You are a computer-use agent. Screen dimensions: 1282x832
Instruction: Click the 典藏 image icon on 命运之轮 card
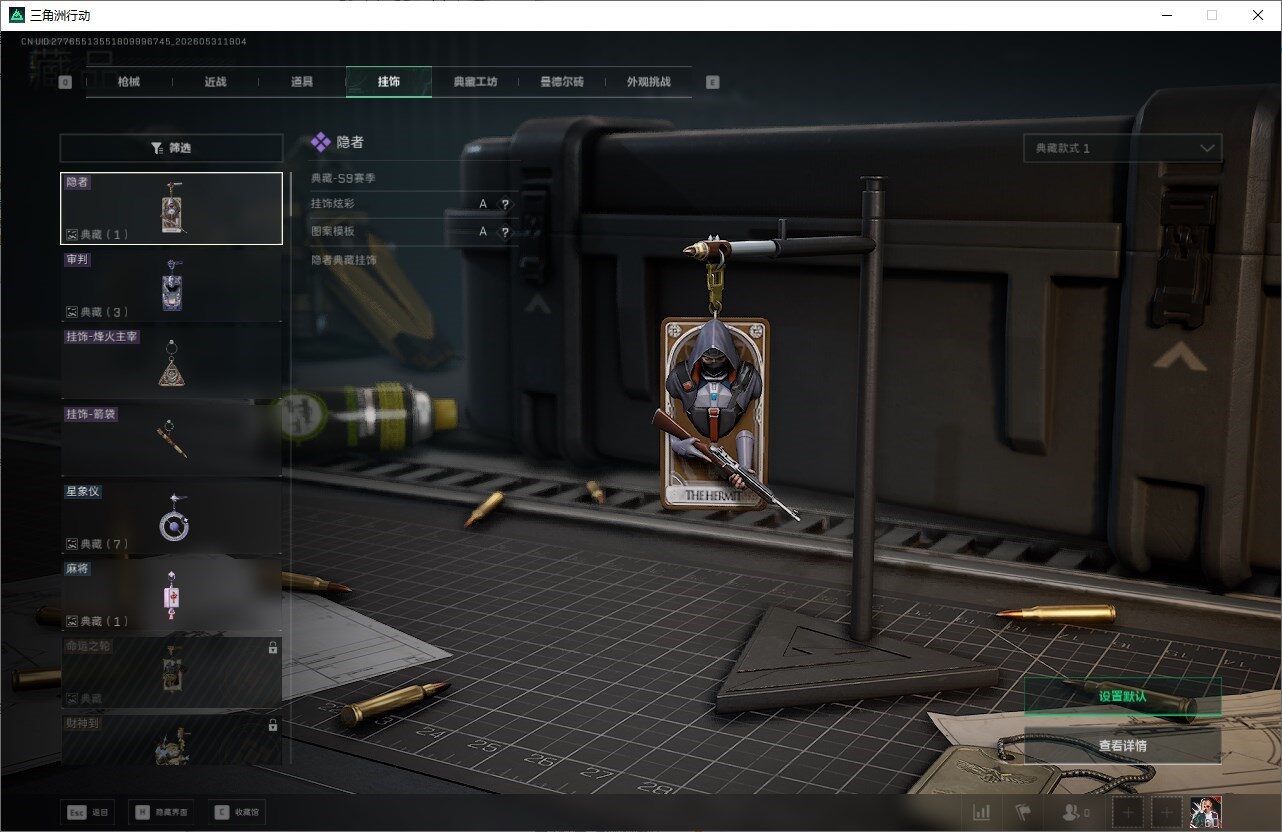pyautogui.click(x=72, y=698)
